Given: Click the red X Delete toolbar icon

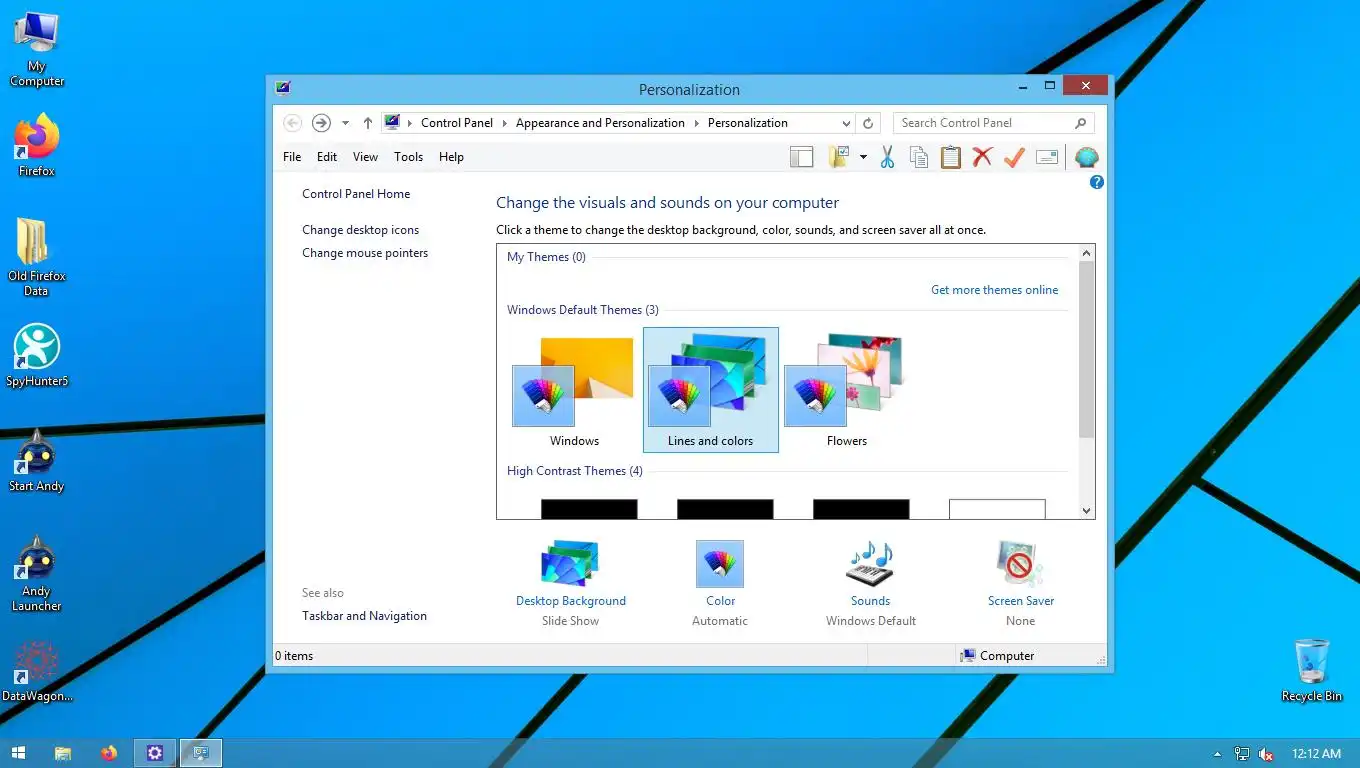Looking at the screenshot, I should (x=982, y=157).
